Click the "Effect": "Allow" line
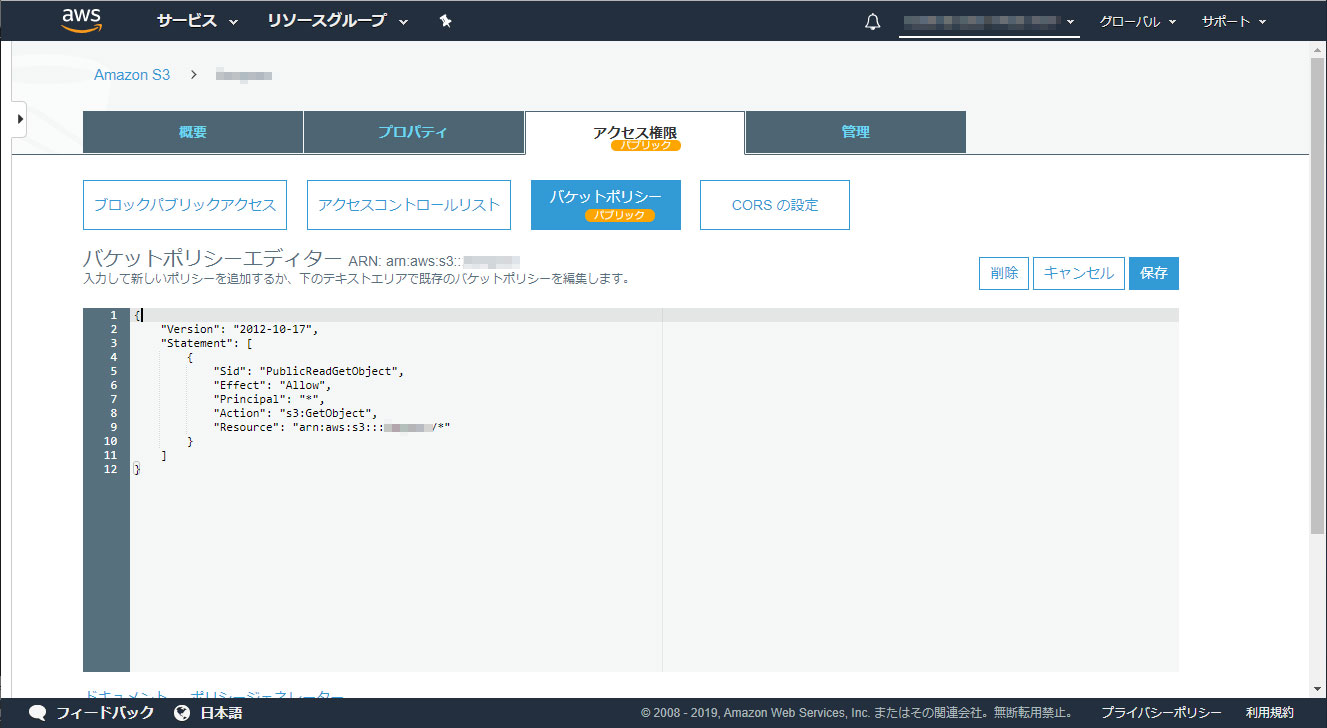The height and width of the screenshot is (728, 1327). (271, 385)
